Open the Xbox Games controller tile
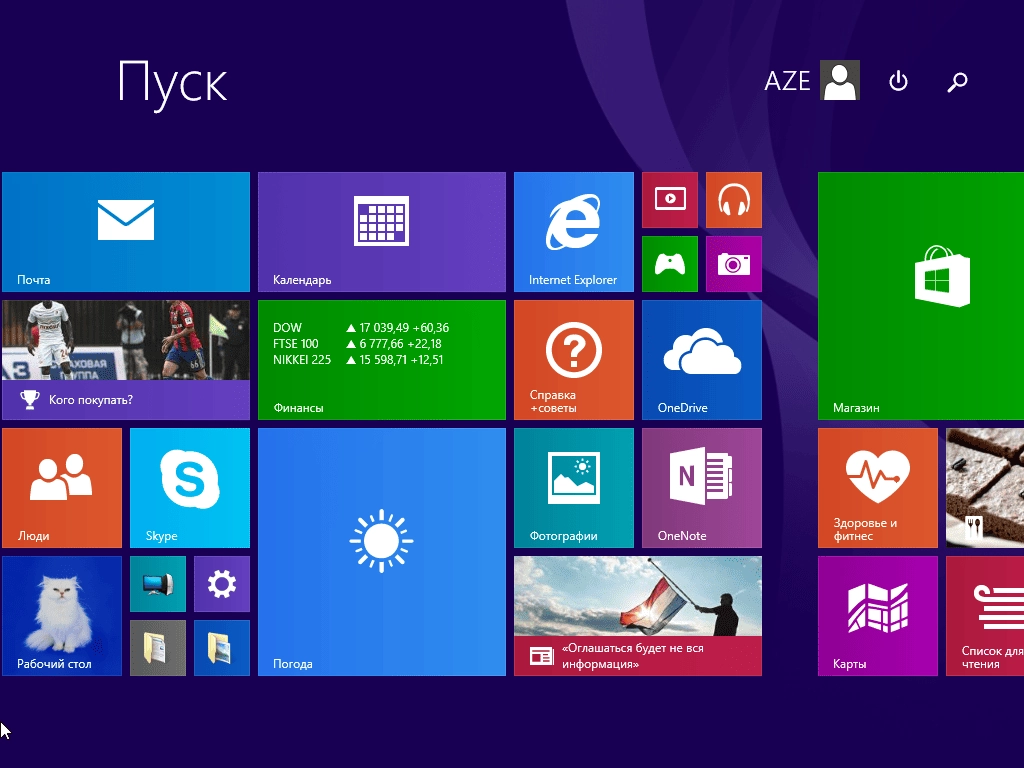This screenshot has height=768, width=1024. pos(670,264)
